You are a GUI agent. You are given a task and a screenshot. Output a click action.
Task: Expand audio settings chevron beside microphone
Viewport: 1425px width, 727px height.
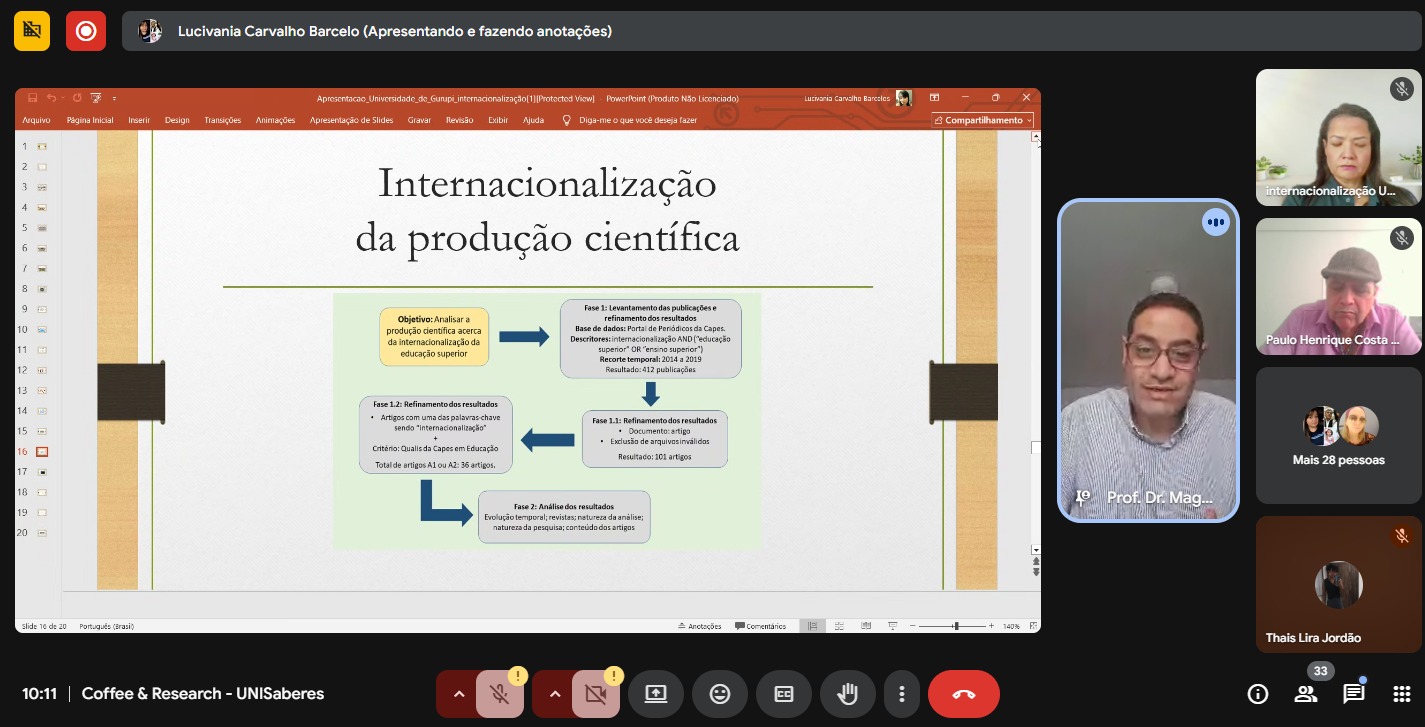(x=459, y=694)
